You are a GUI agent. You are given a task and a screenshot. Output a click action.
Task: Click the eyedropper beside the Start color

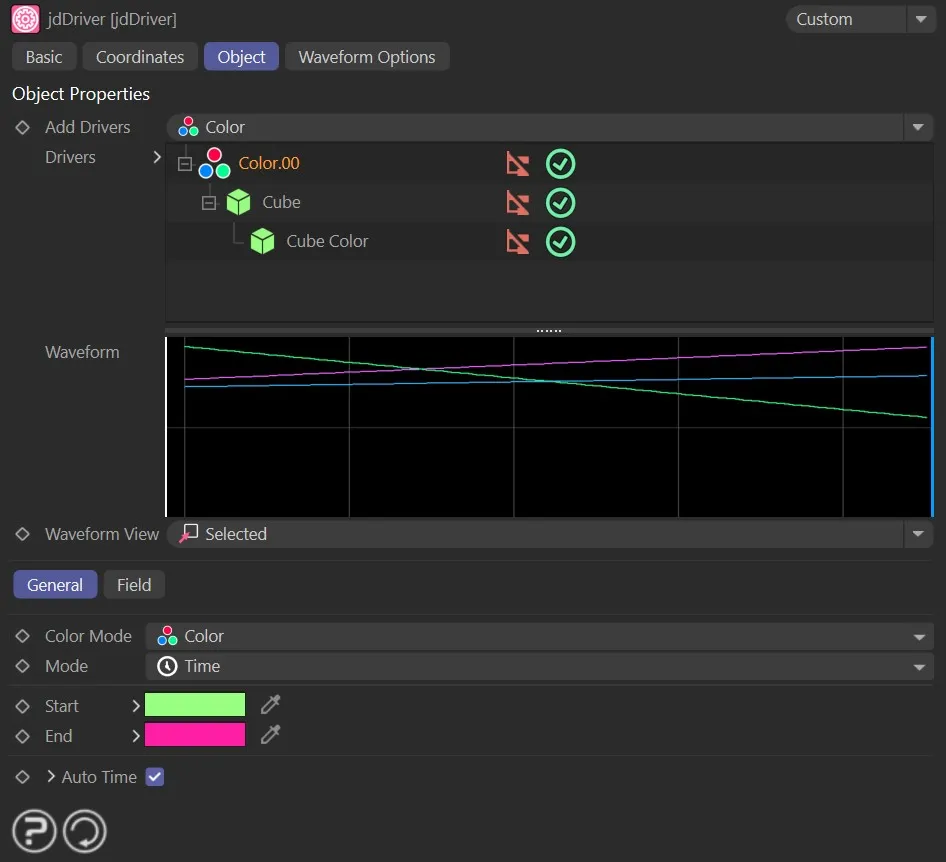[268, 704]
